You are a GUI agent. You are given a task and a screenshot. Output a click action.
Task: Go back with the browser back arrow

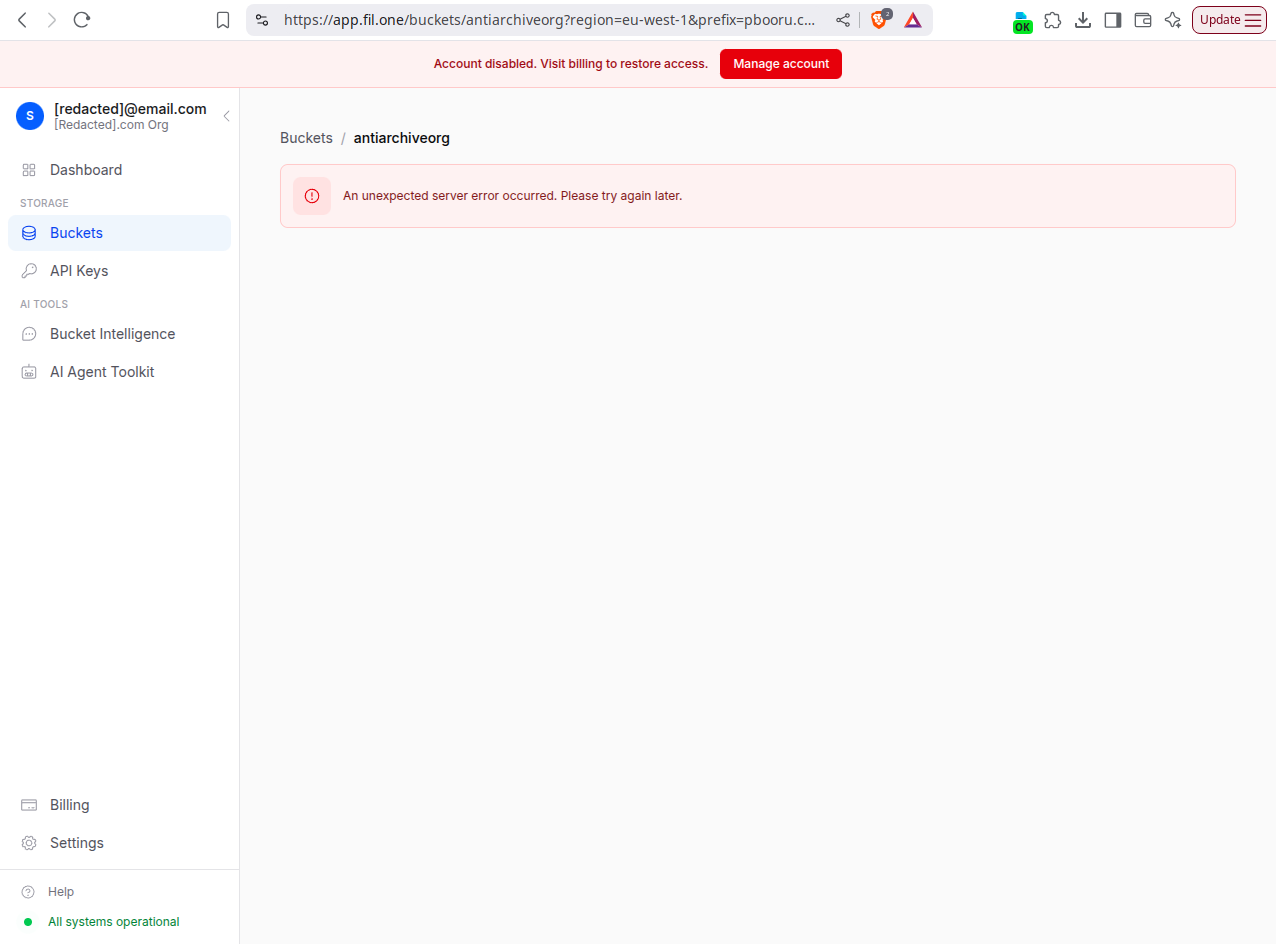23,20
